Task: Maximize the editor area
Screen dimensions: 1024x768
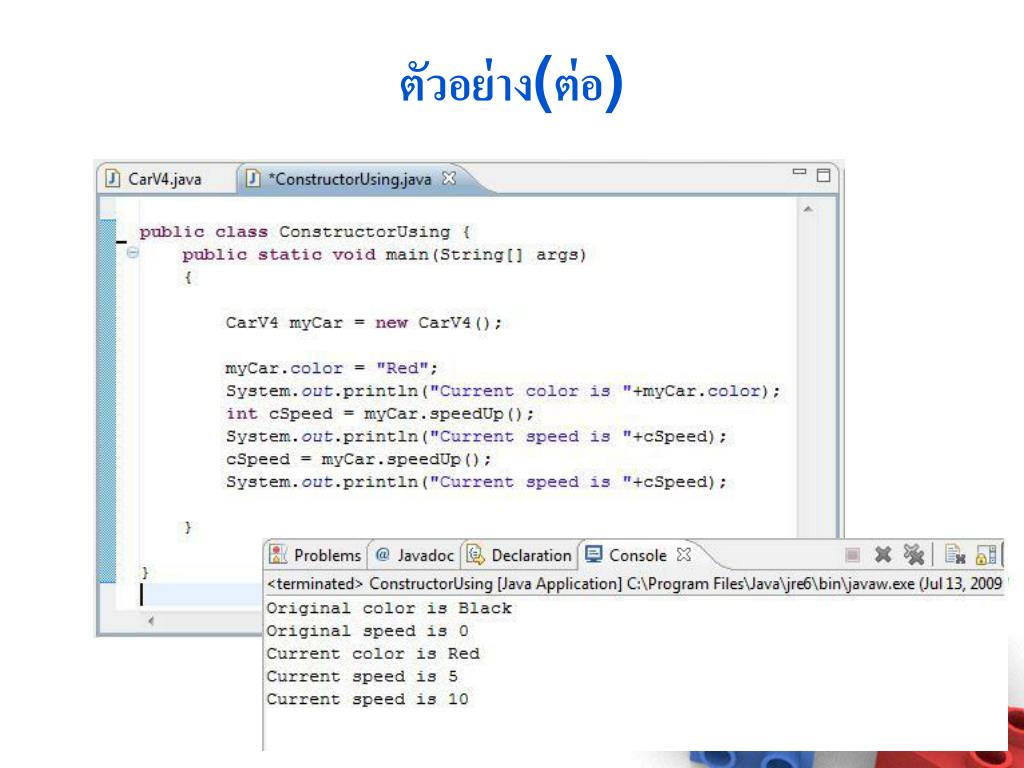Action: coord(824,174)
